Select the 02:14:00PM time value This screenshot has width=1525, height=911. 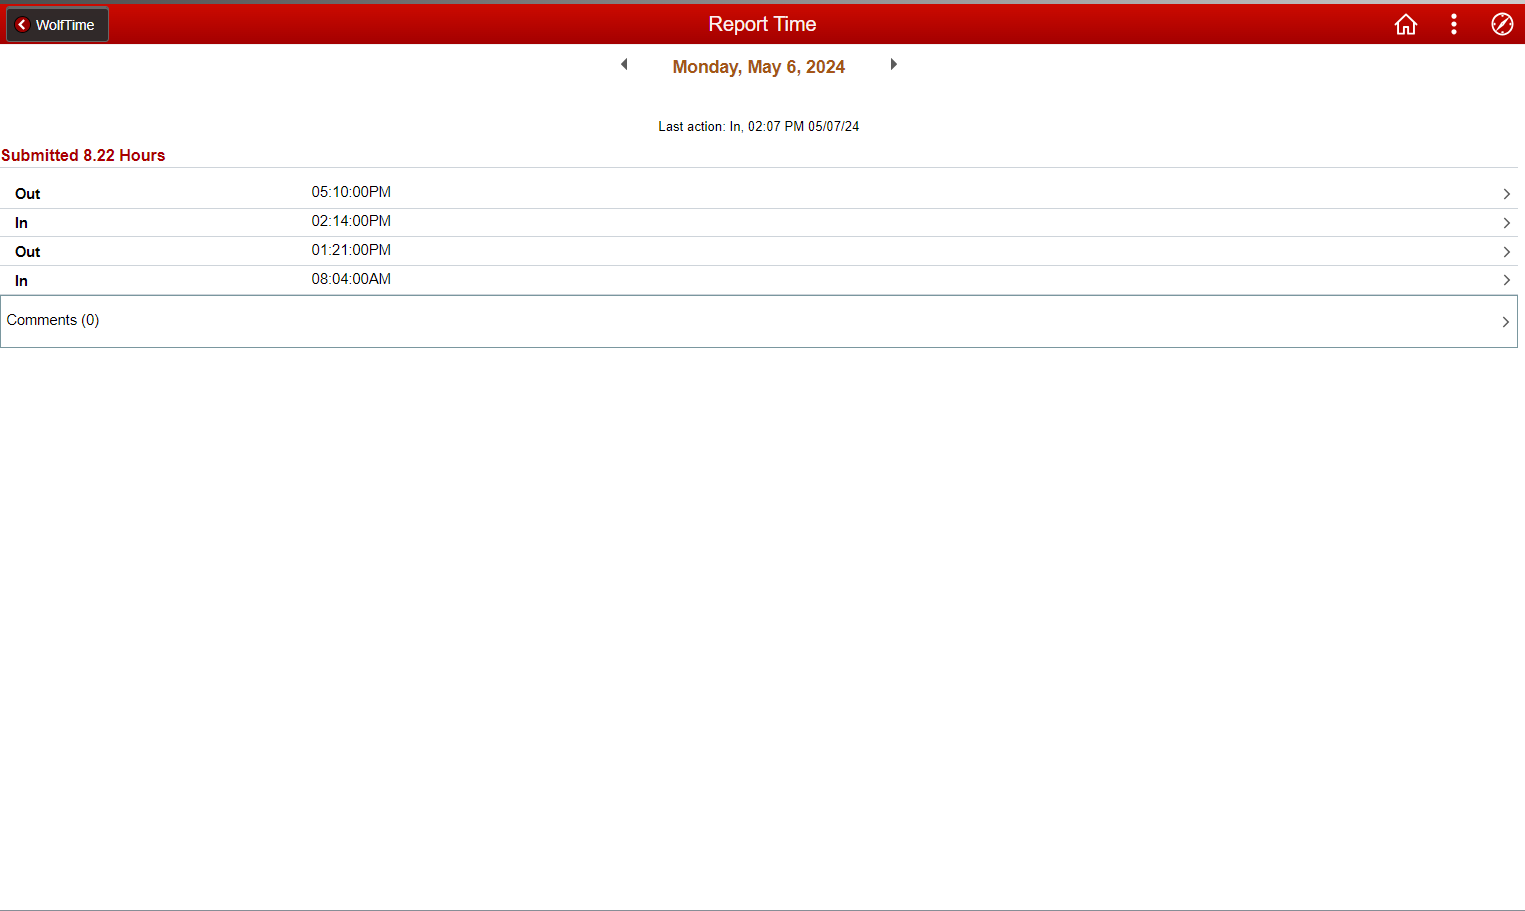pyautogui.click(x=351, y=221)
